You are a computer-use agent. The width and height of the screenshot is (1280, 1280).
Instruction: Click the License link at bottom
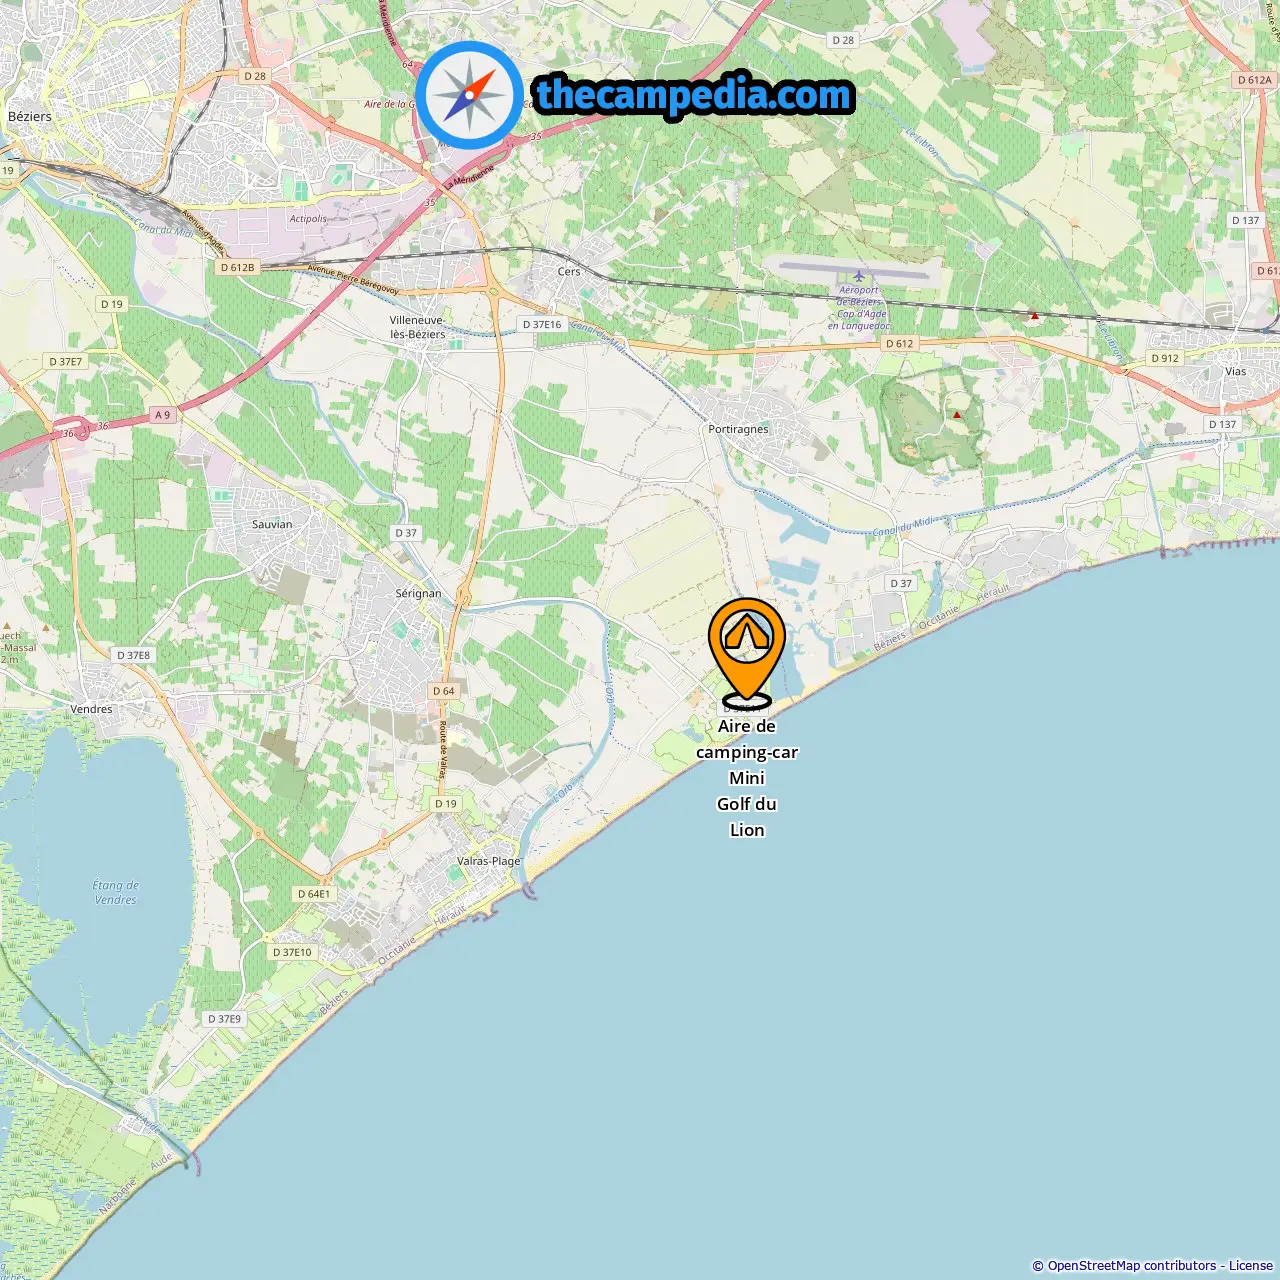[x=1251, y=1265]
